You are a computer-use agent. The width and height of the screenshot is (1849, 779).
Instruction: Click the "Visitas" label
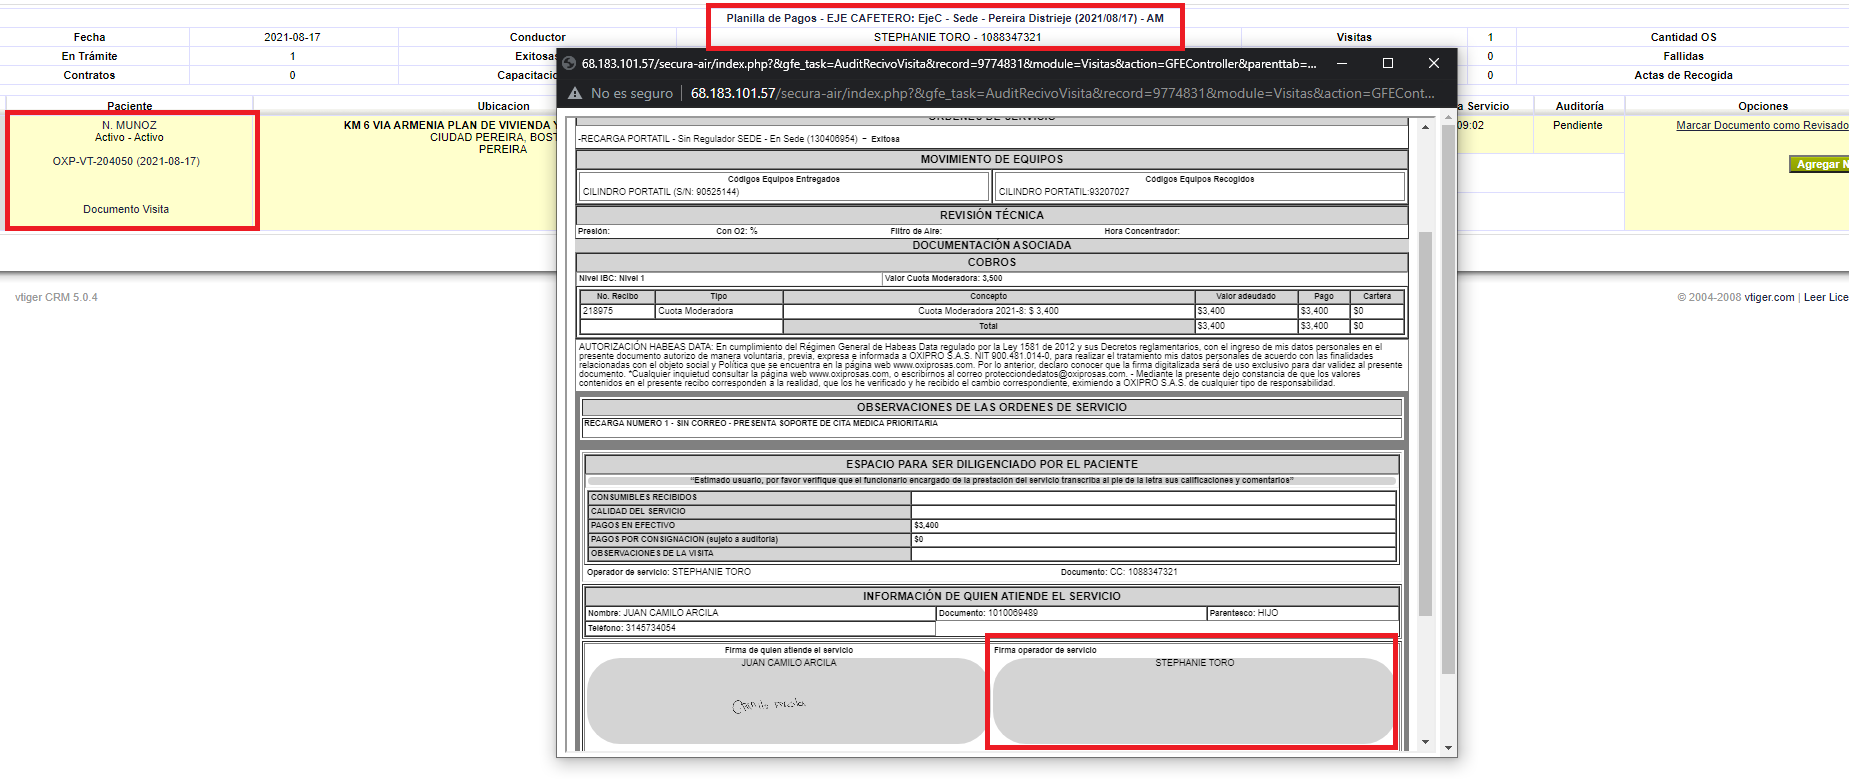(x=1354, y=37)
